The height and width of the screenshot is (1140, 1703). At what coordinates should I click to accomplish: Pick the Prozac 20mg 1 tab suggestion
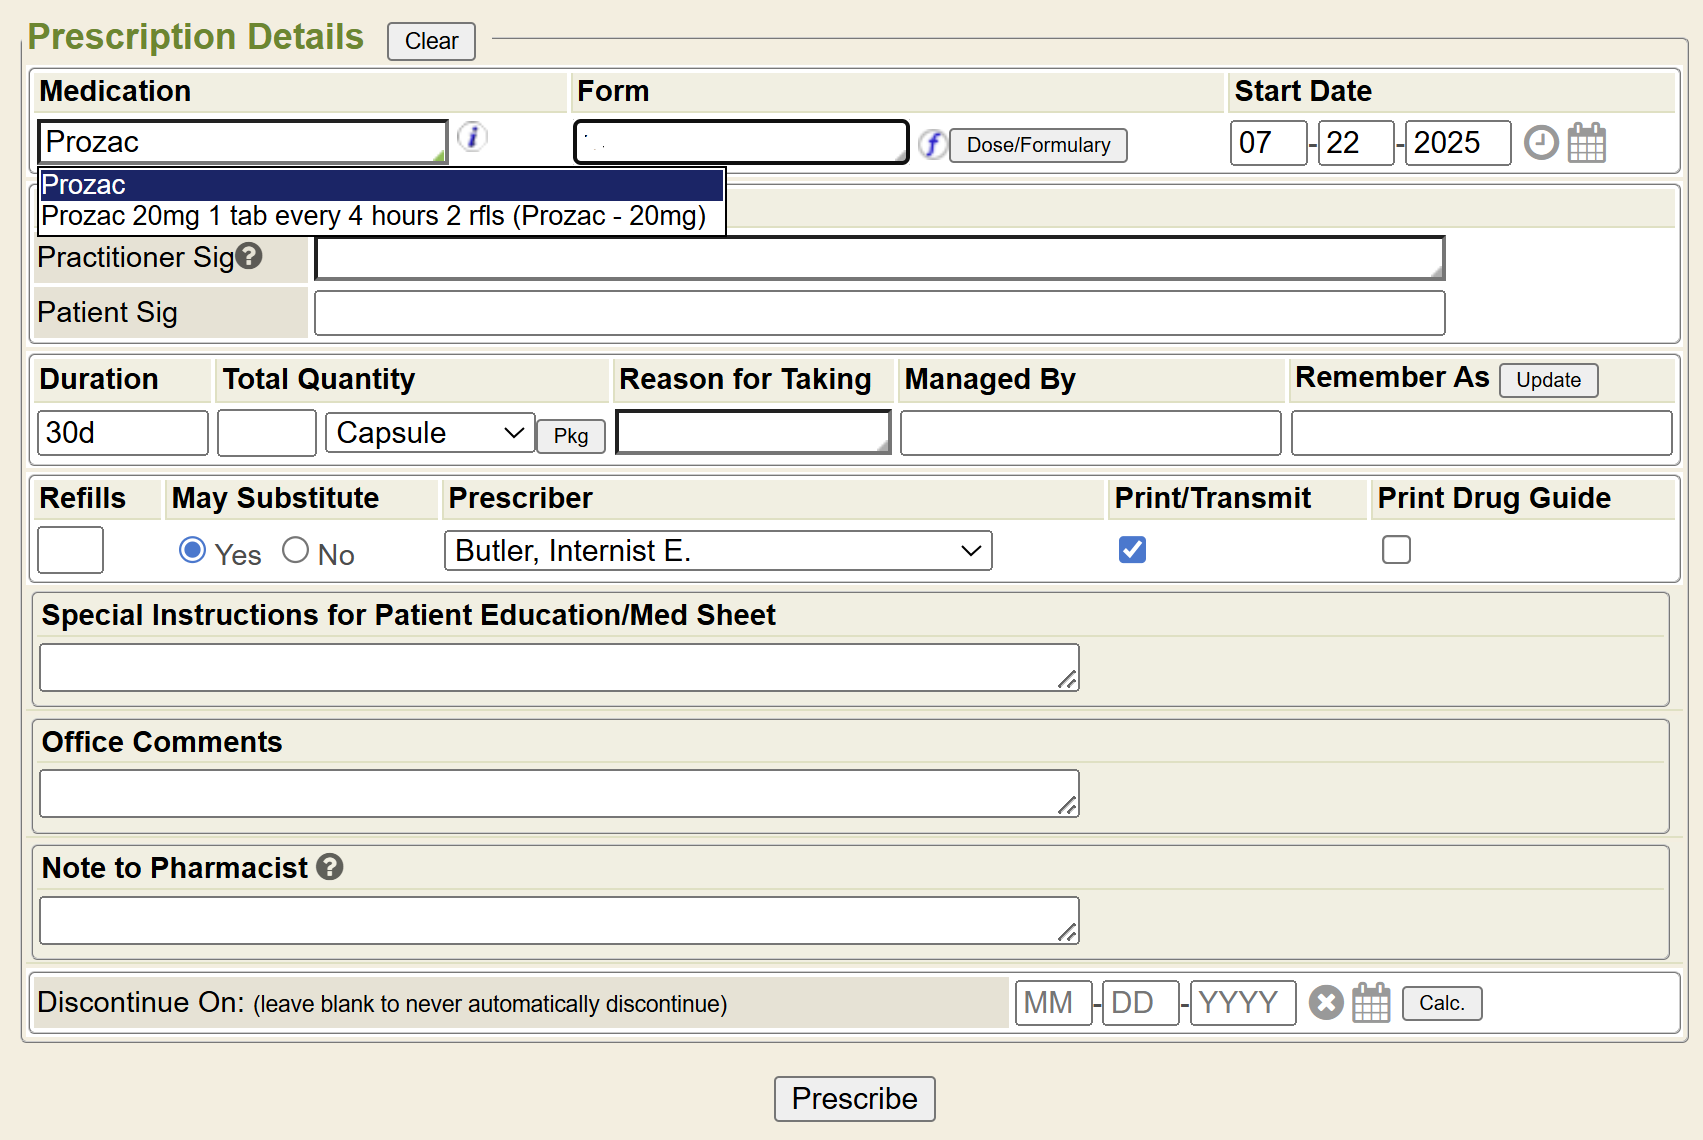tap(374, 216)
